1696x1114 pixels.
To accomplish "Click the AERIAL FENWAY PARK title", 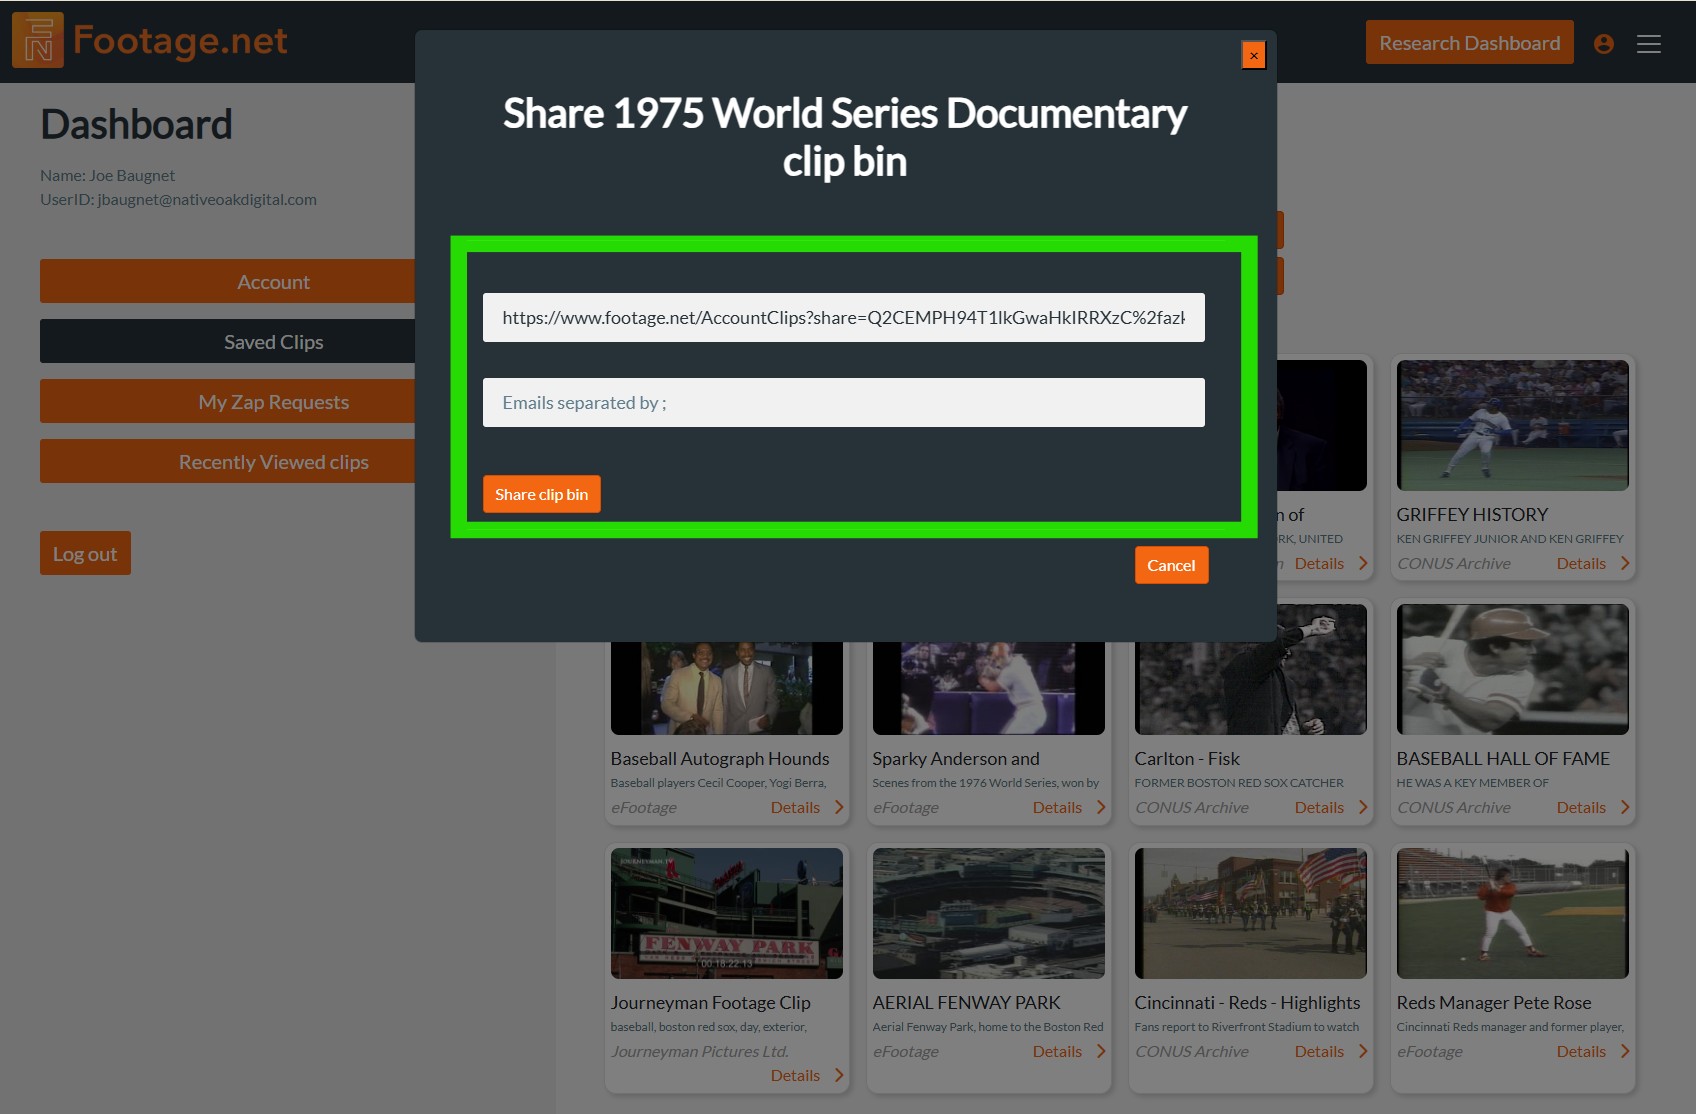I will [x=966, y=1002].
